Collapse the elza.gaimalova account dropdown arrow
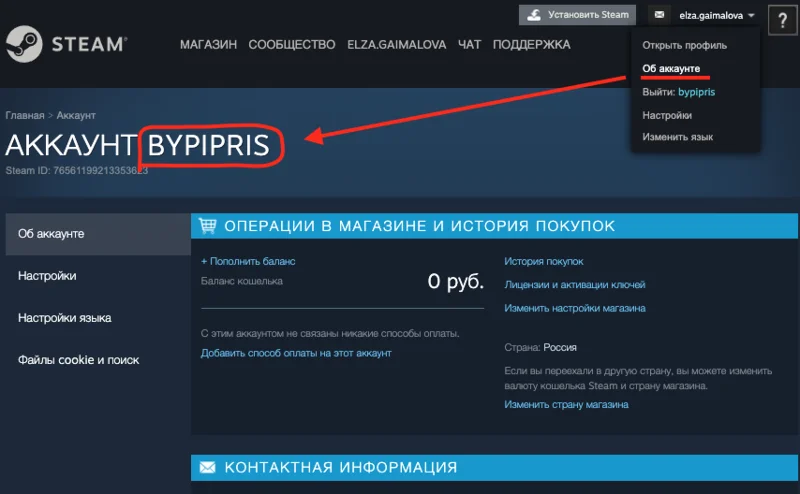 point(751,15)
